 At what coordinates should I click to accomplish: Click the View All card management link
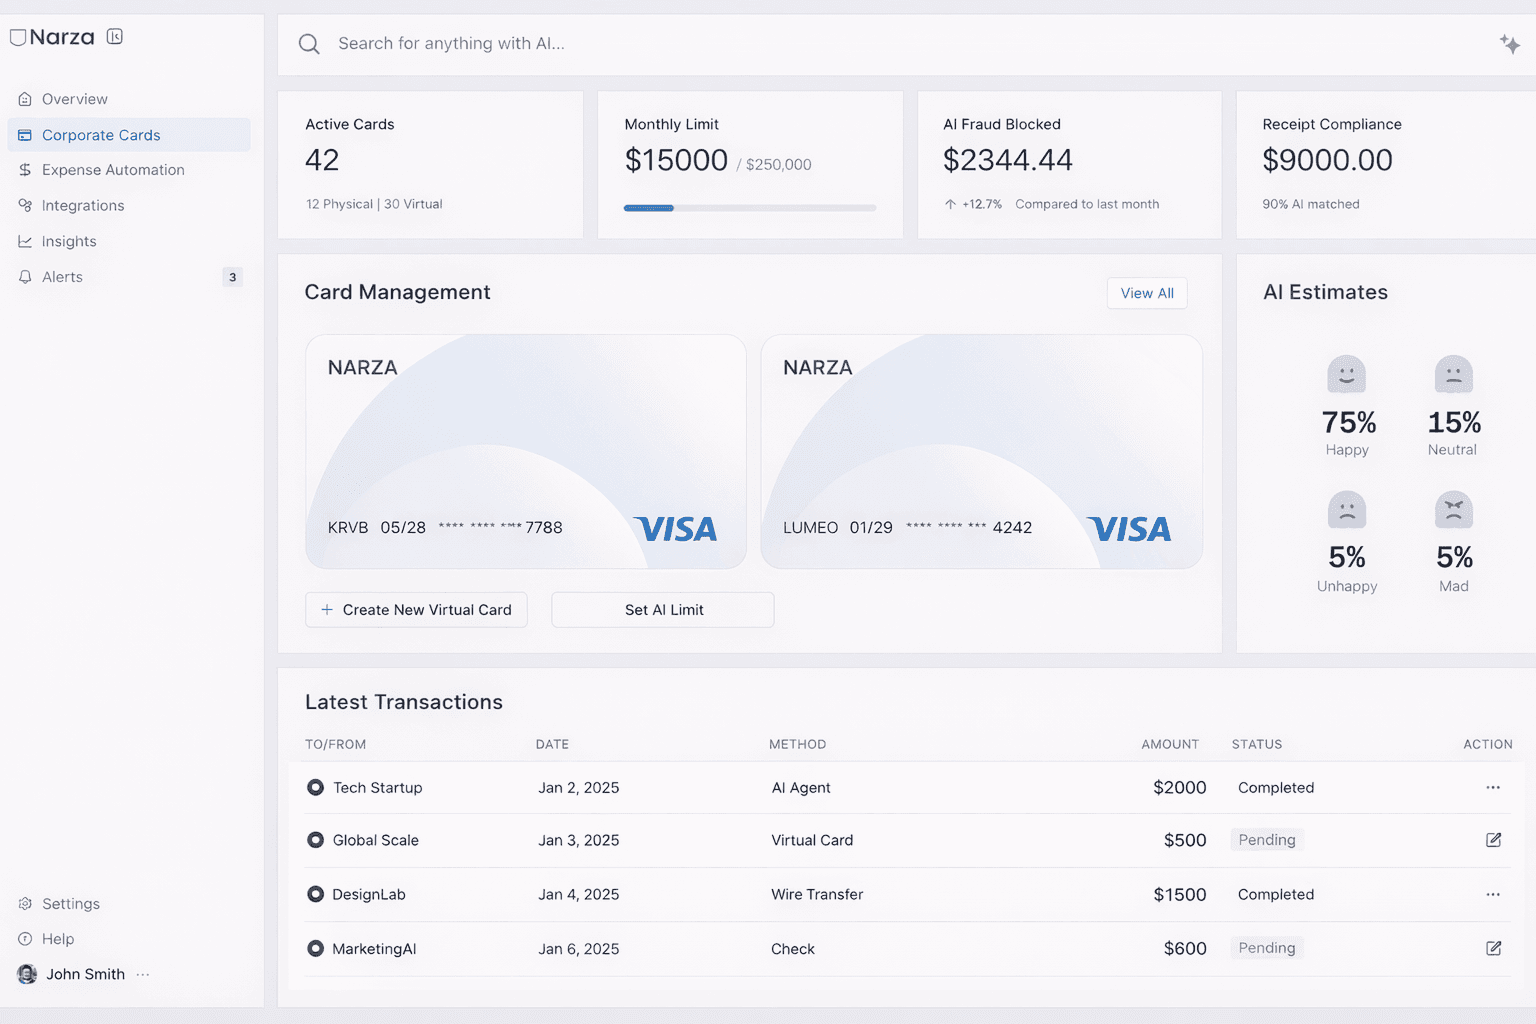coord(1146,293)
